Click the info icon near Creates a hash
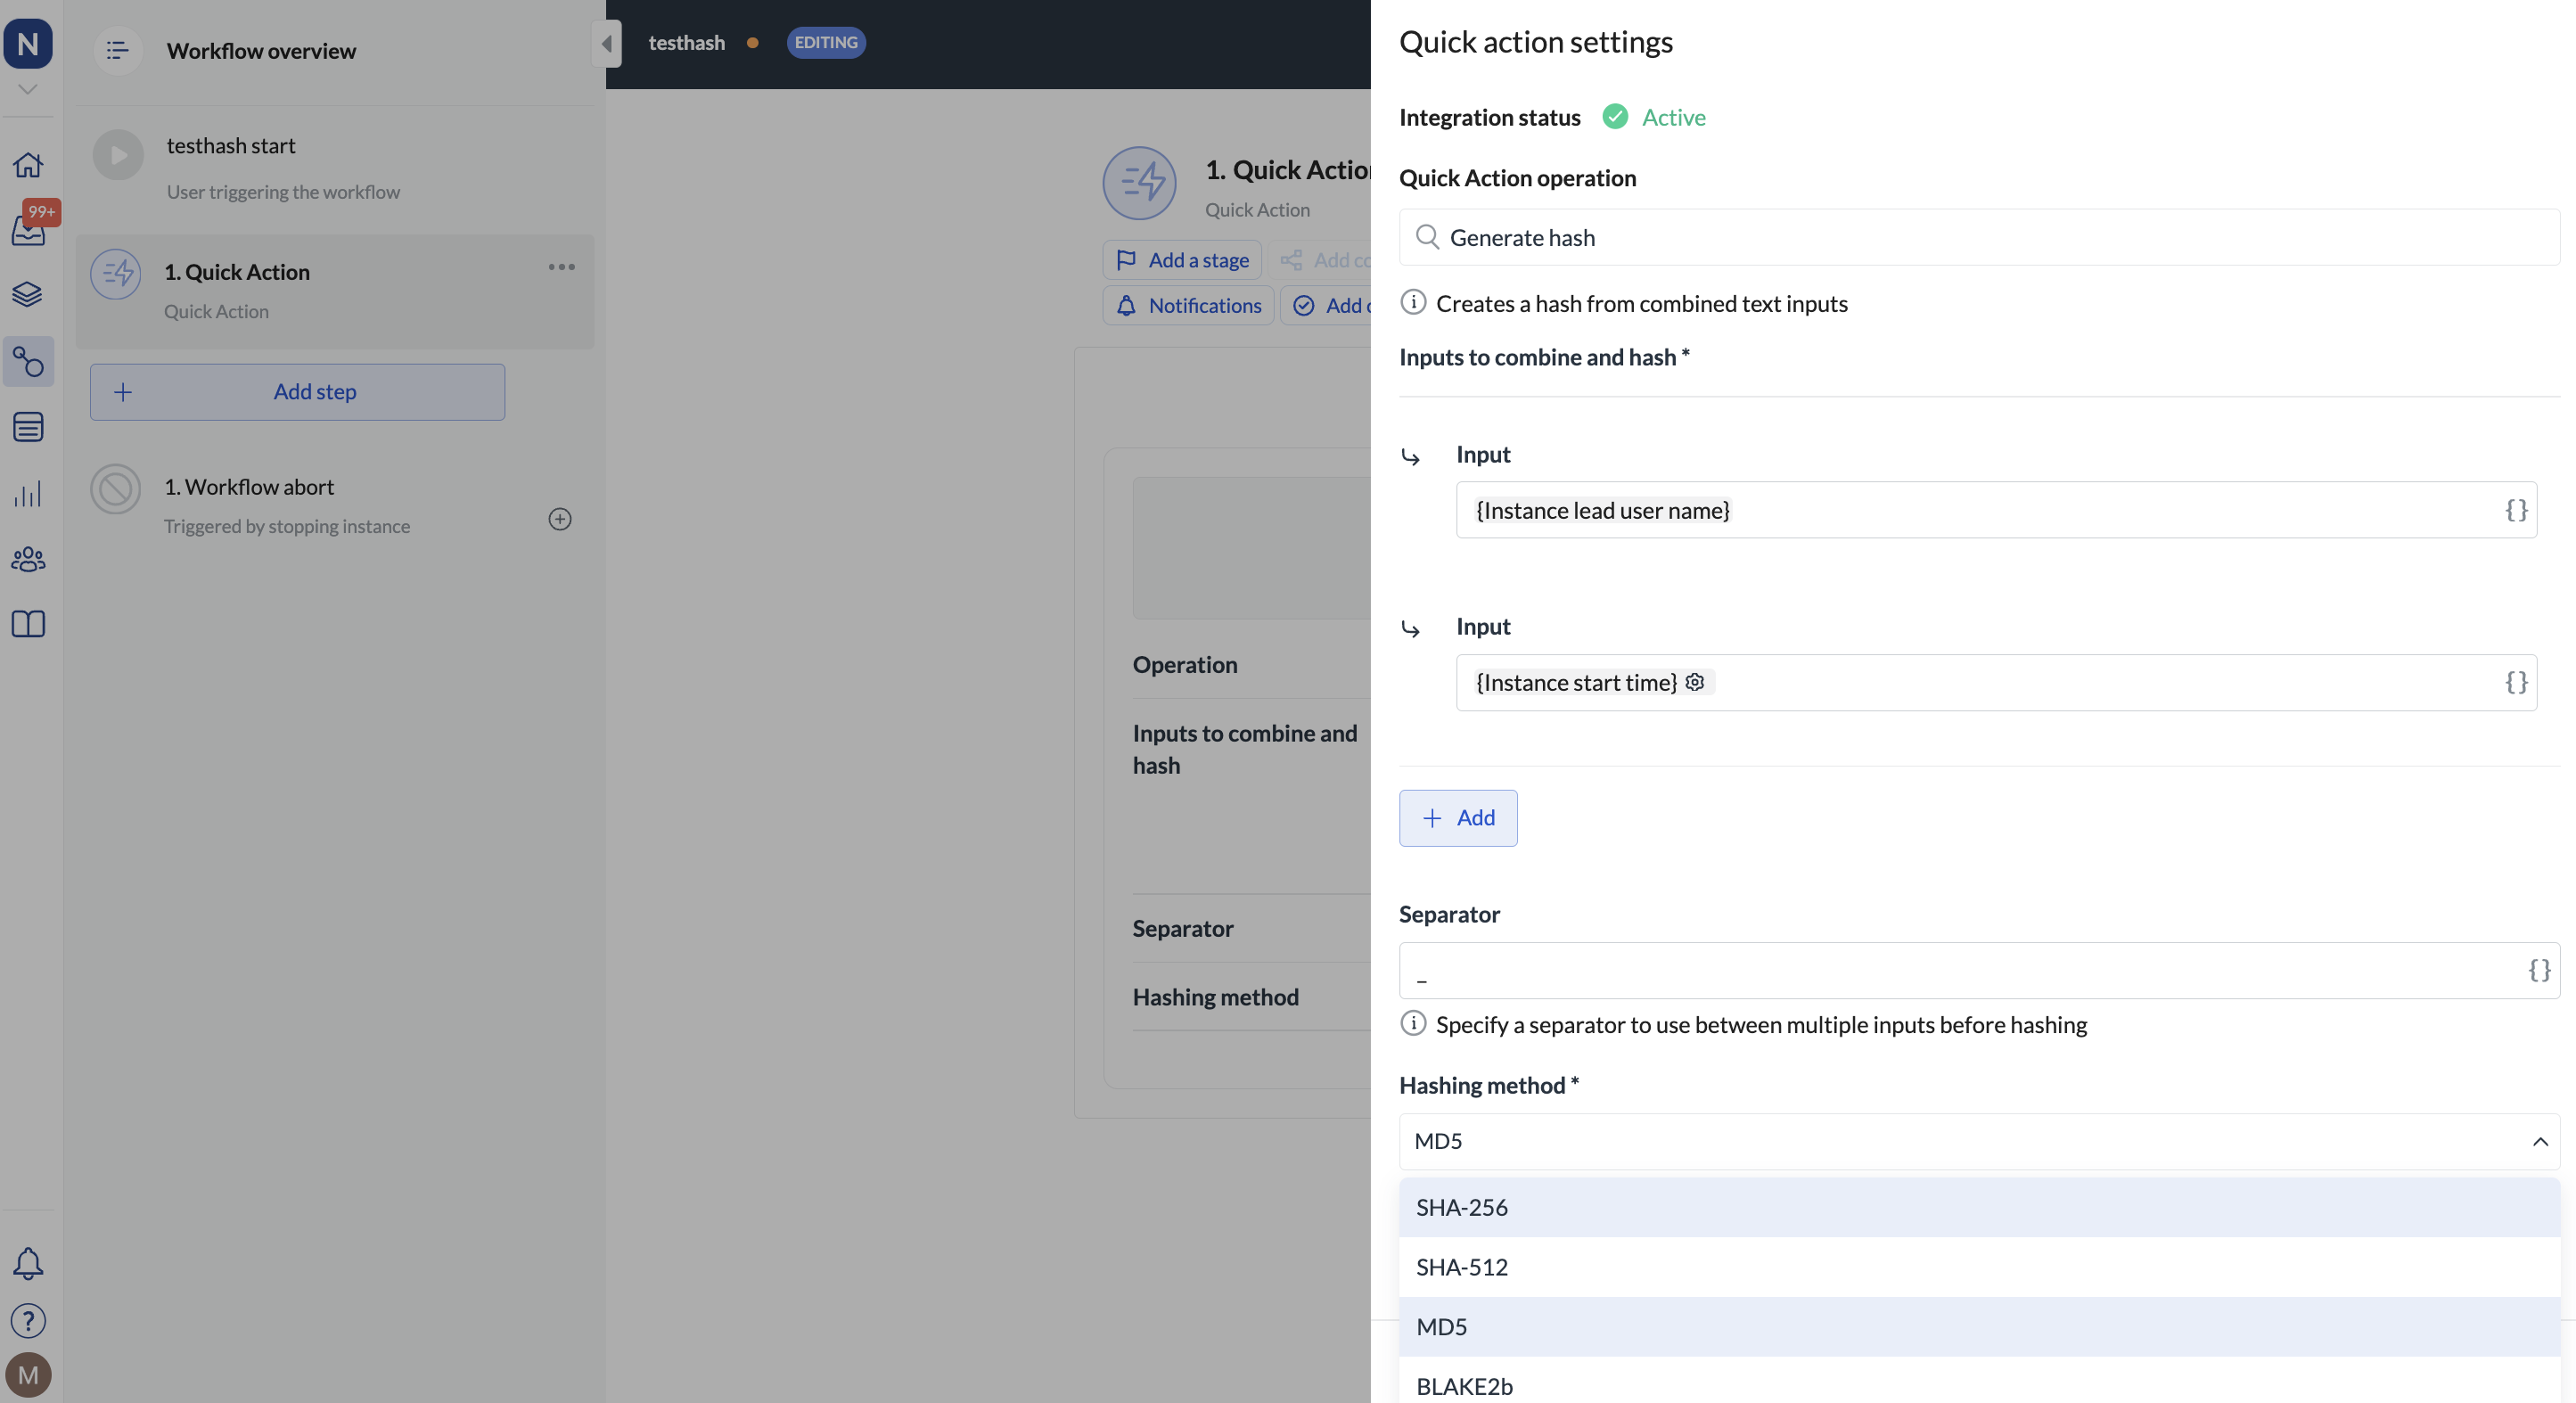Screen dimensions: 2576x1403 tap(1413, 302)
